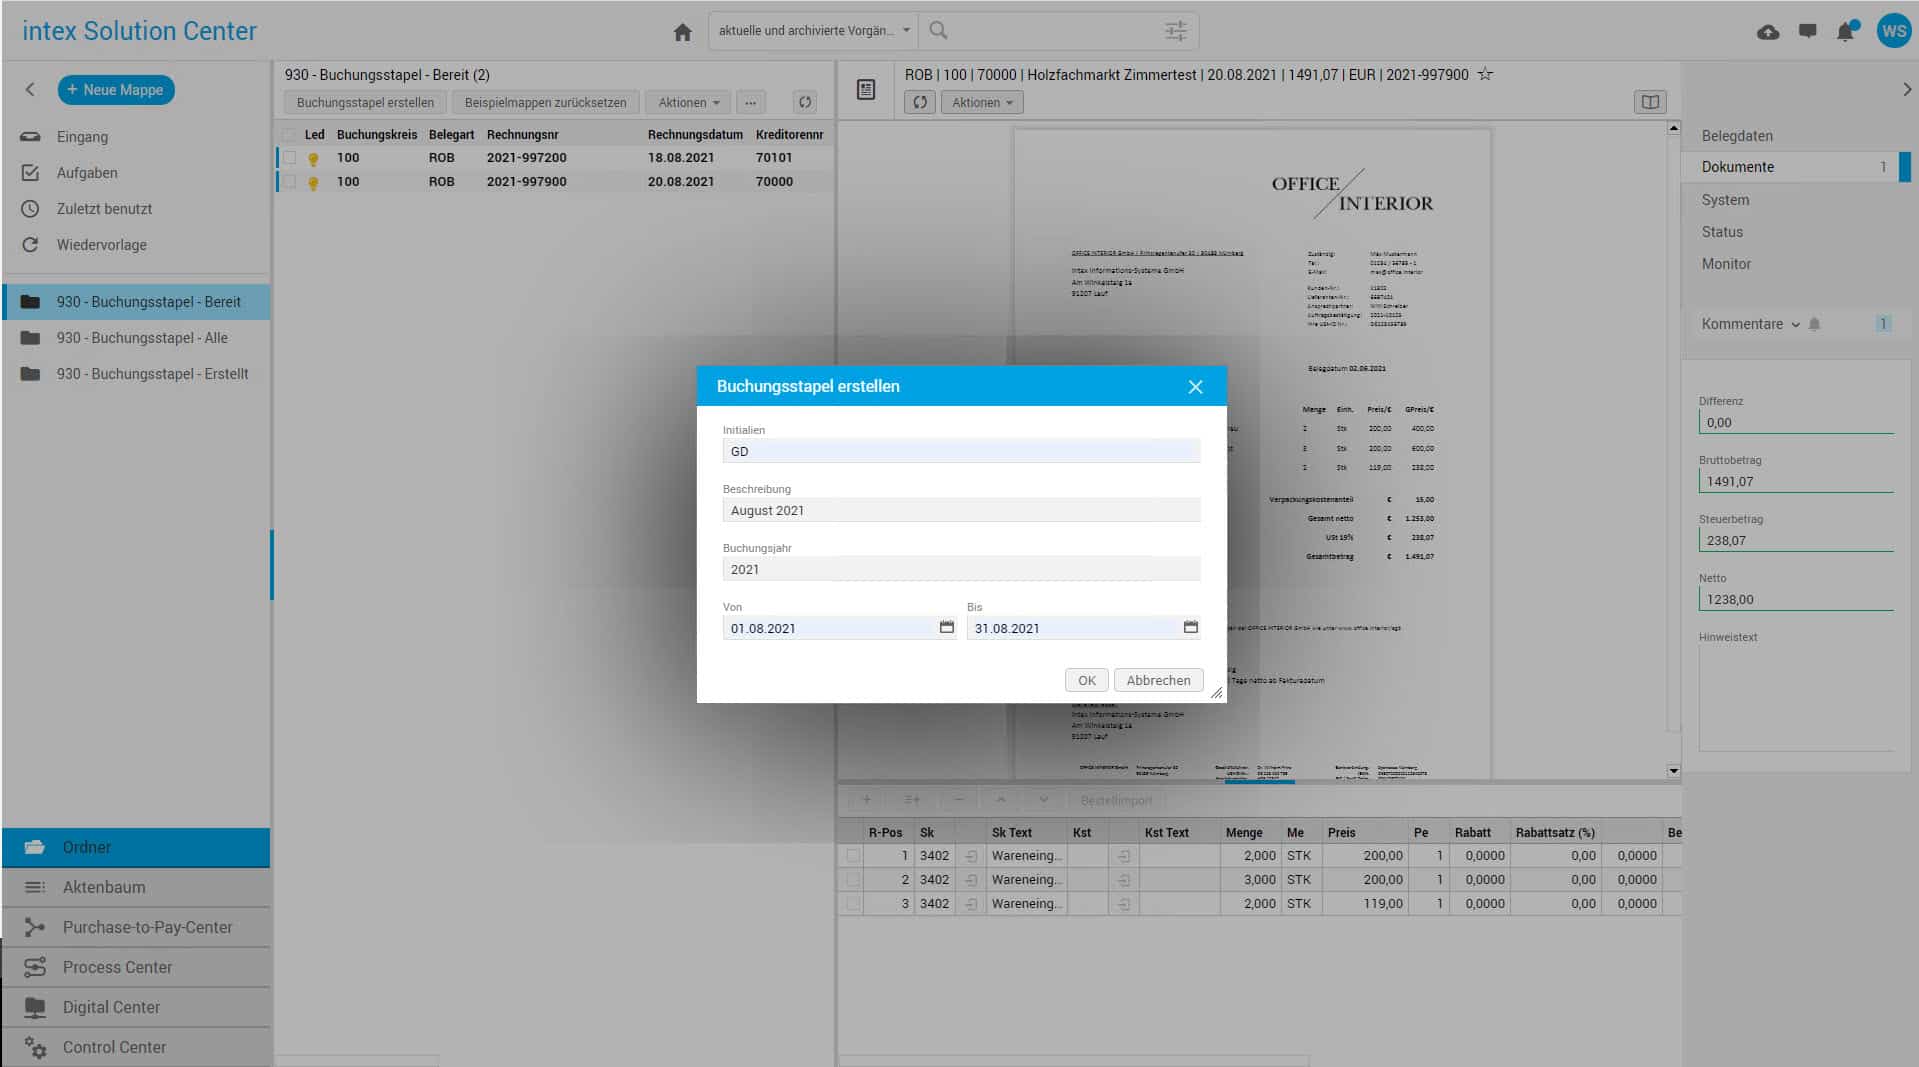Click the Beschreibung input field
Image resolution: width=1919 pixels, height=1067 pixels.
(960, 510)
